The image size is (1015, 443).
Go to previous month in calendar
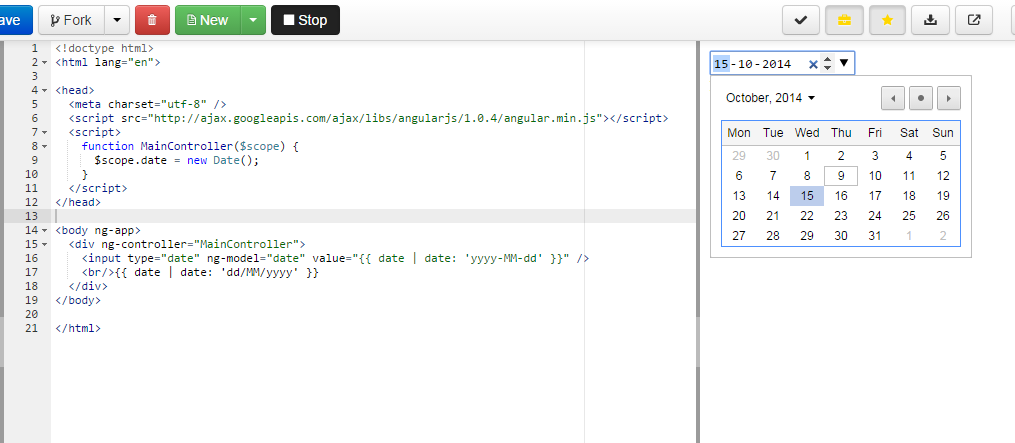coord(893,98)
